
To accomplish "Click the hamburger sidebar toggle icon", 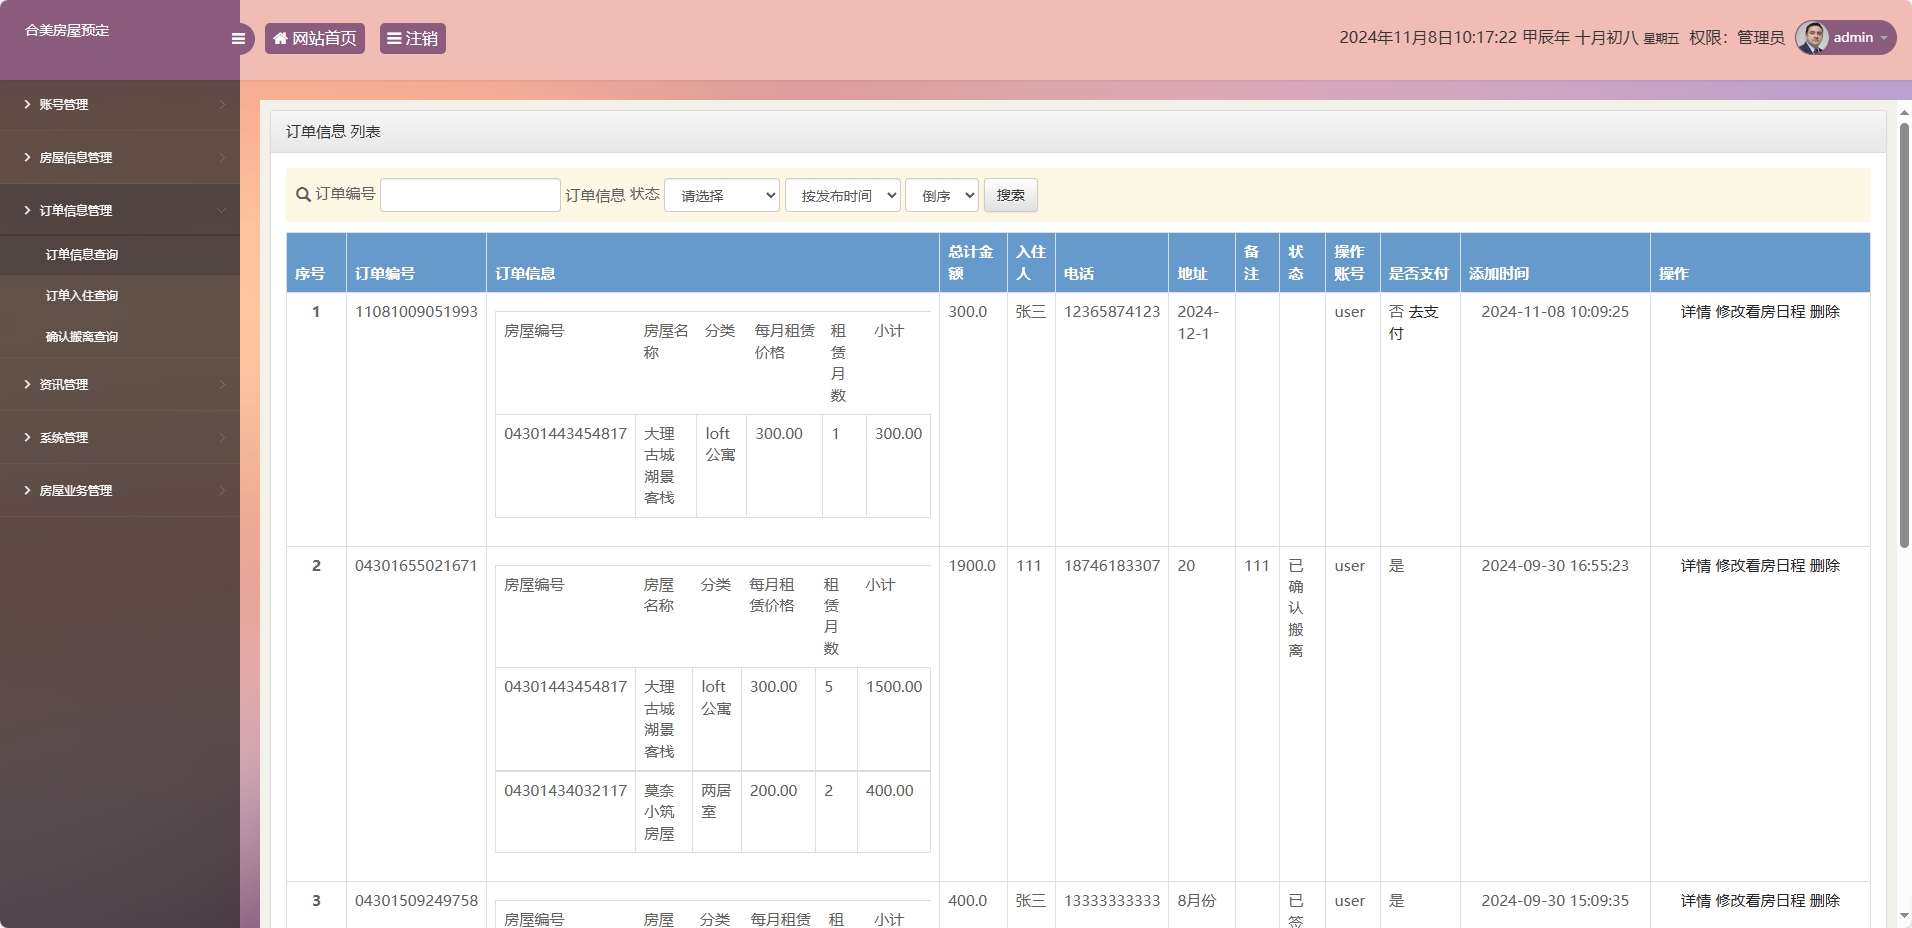I will point(238,38).
